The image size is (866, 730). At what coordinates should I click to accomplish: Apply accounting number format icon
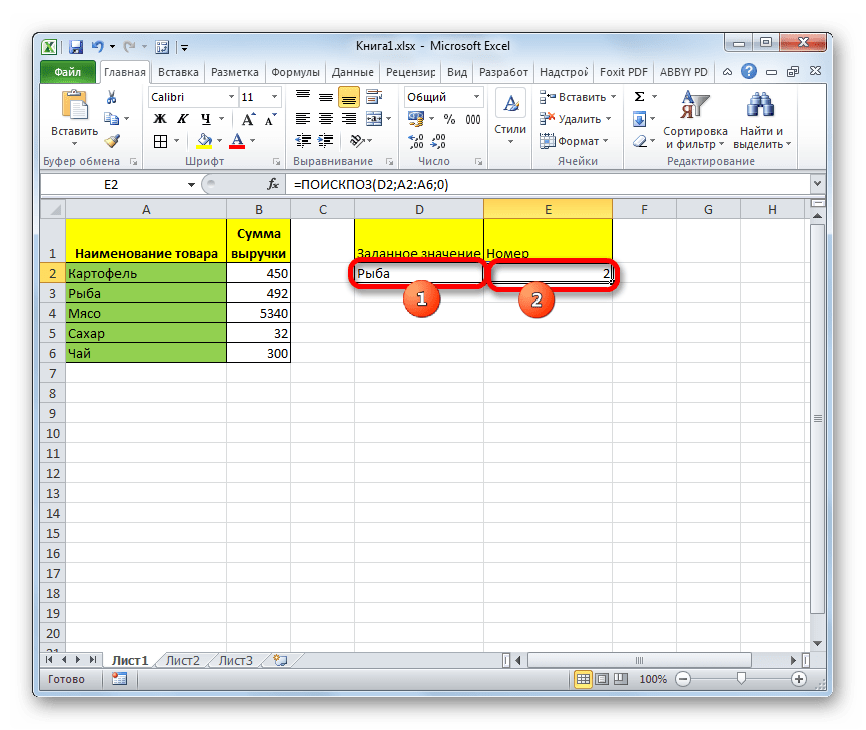[416, 119]
